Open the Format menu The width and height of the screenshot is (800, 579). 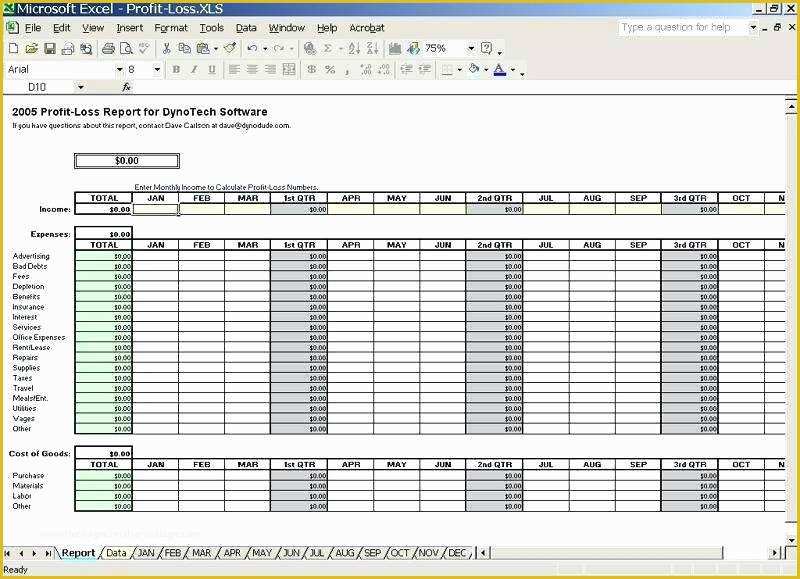point(171,28)
